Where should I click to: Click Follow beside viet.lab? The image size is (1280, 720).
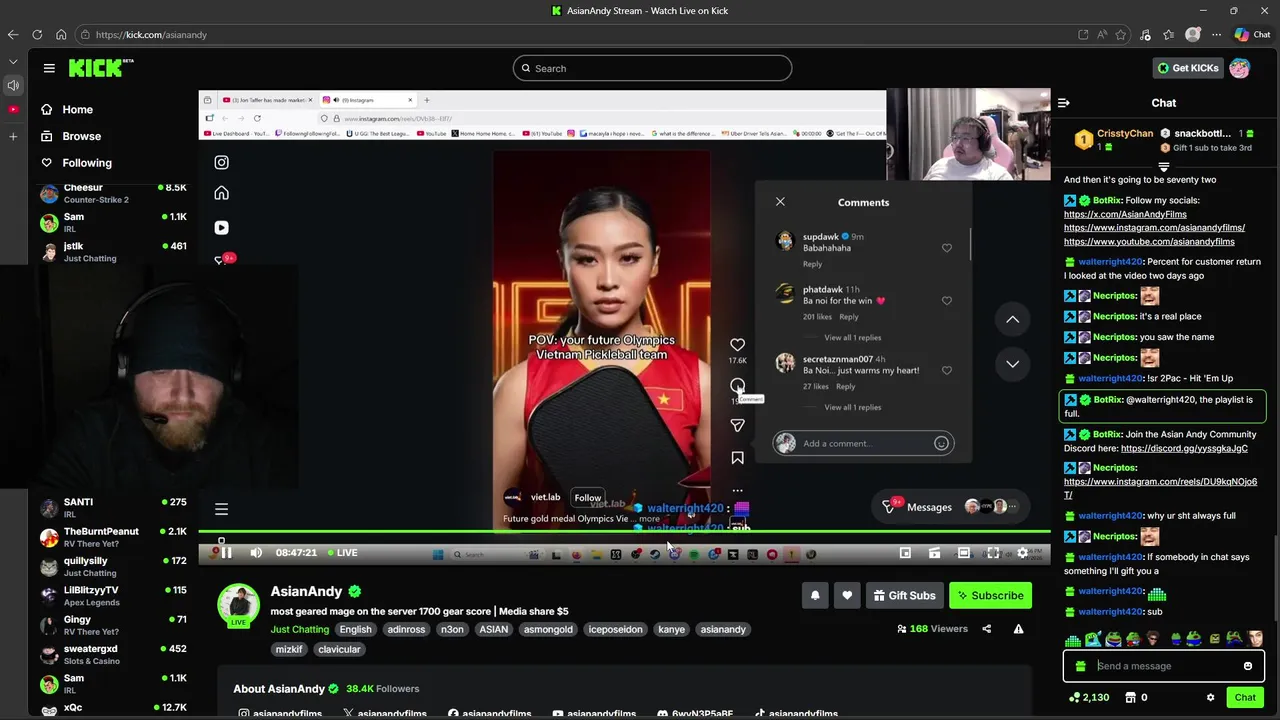click(588, 498)
